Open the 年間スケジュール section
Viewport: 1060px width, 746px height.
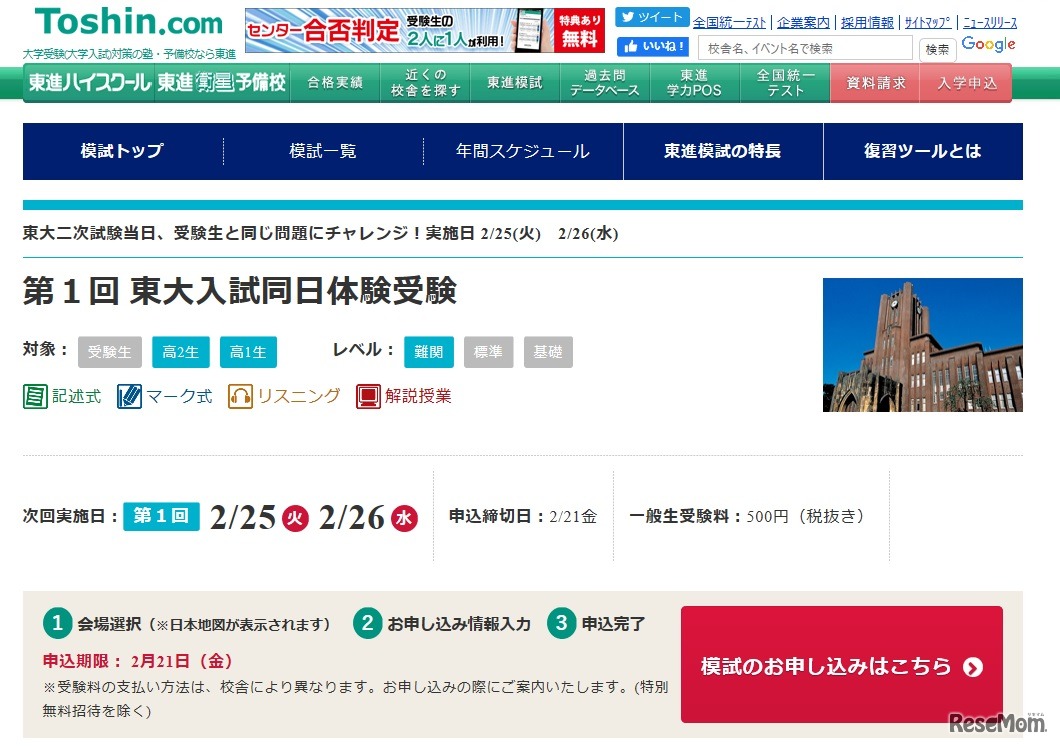click(x=523, y=151)
